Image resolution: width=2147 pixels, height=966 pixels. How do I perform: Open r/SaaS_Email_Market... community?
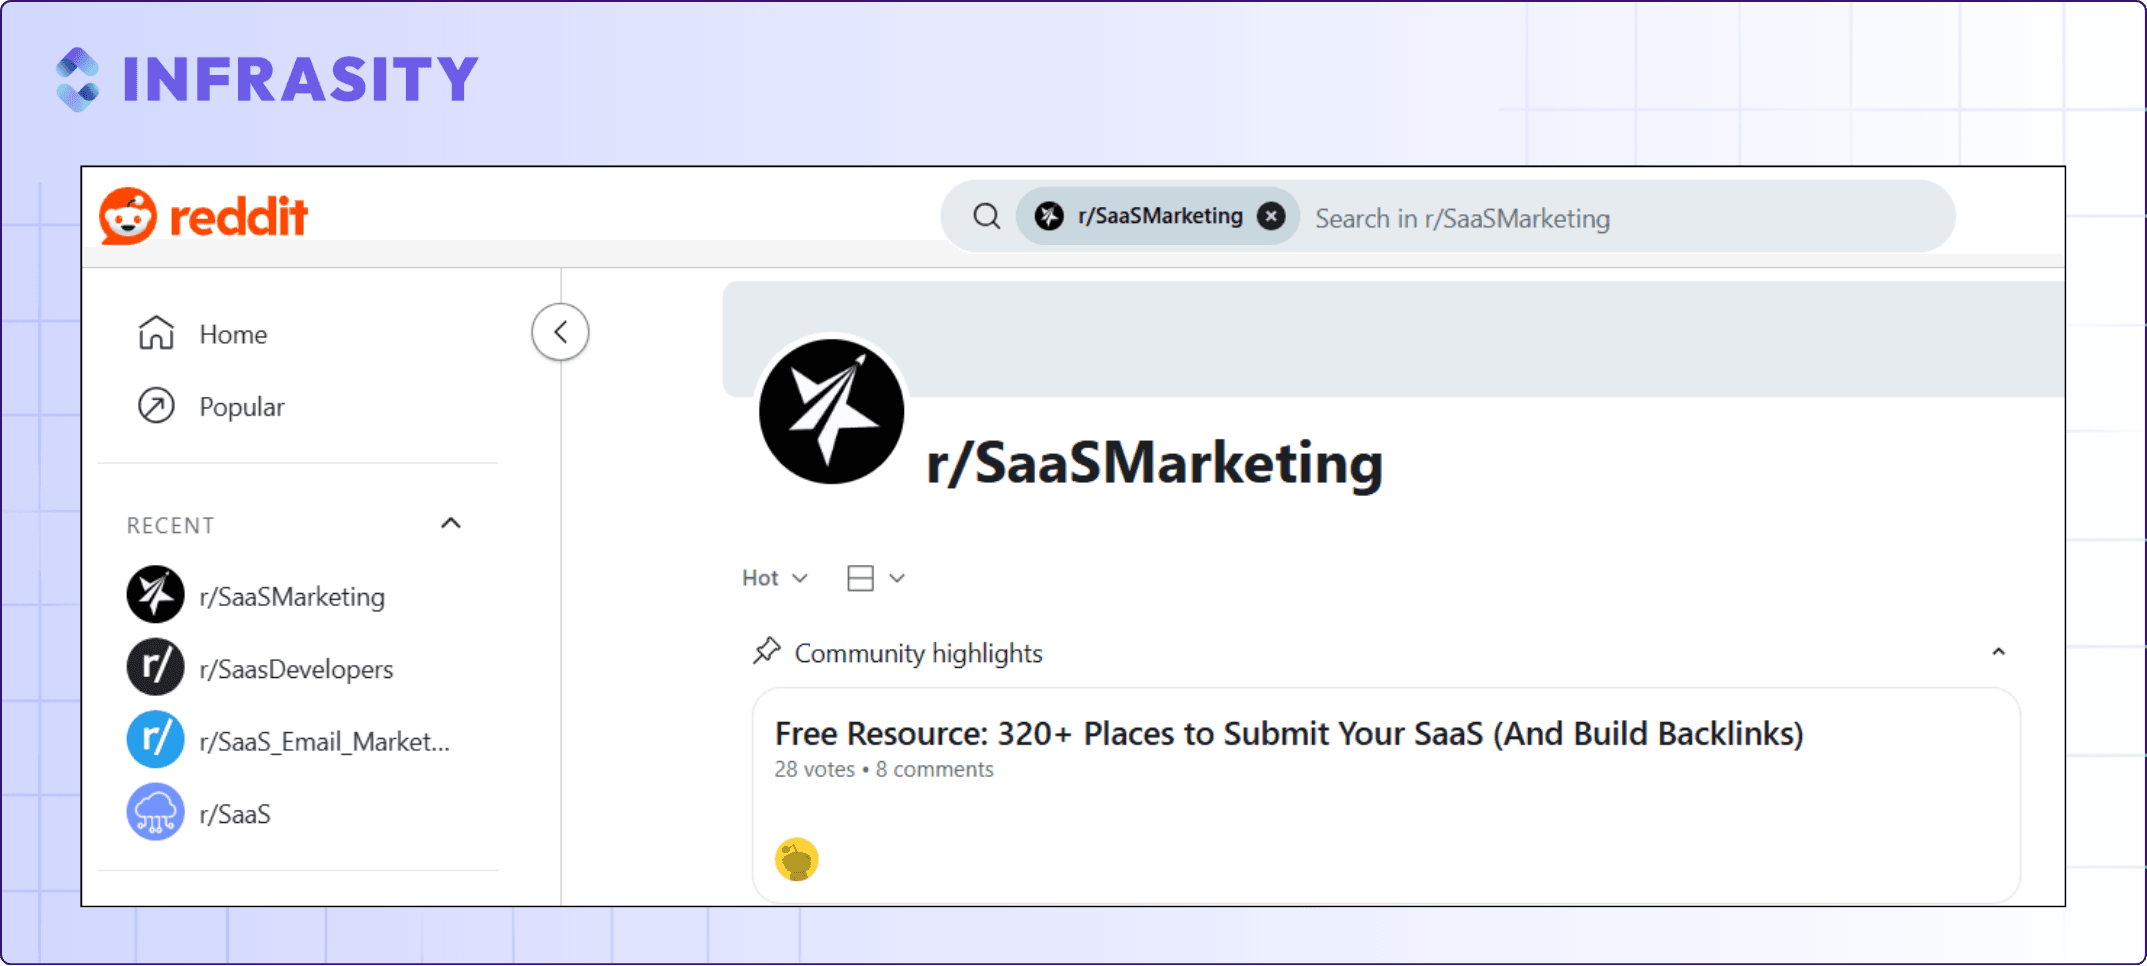pos(324,742)
